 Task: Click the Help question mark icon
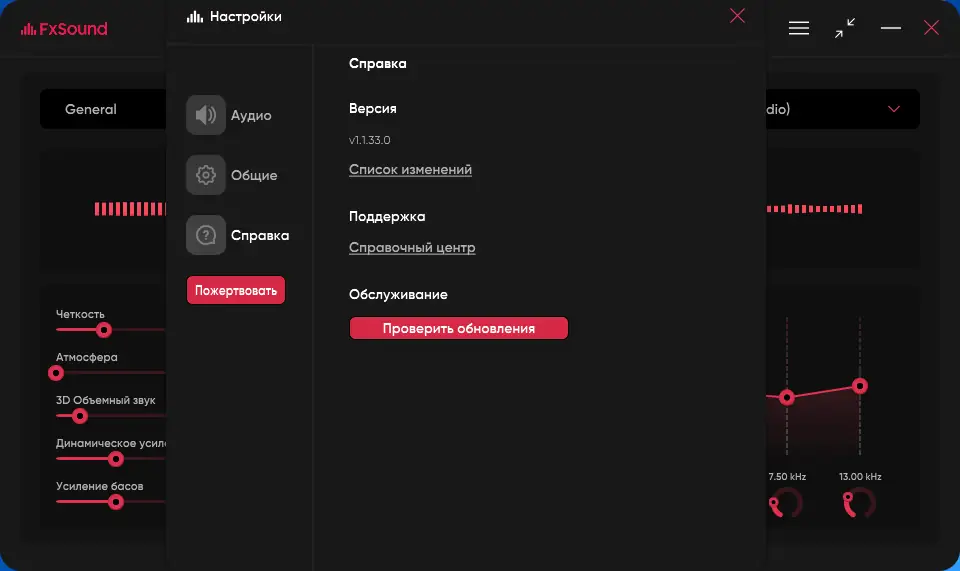(x=205, y=235)
